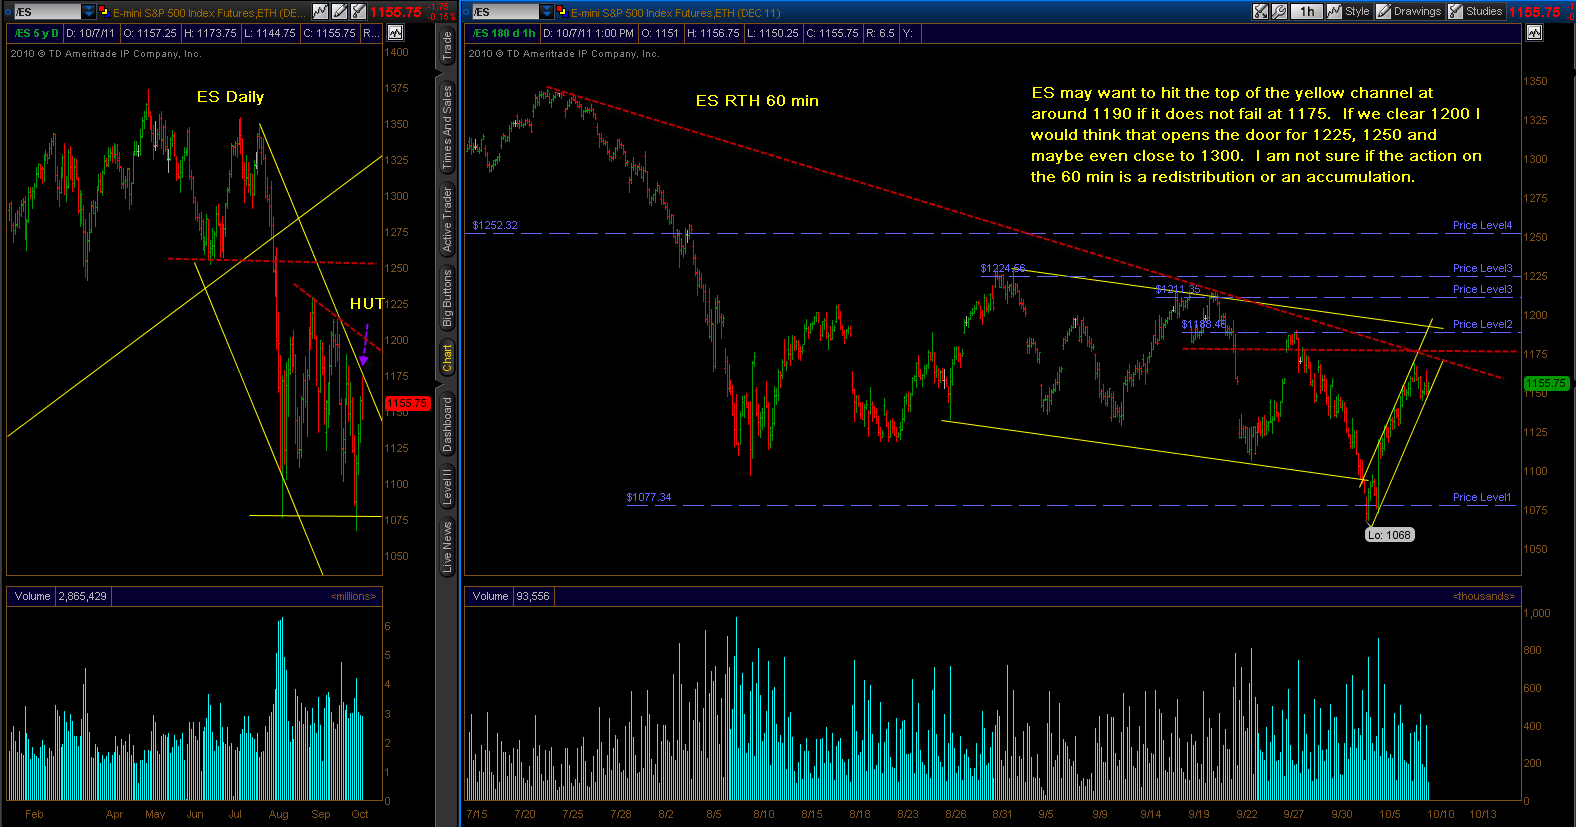Click the E-mini S&P 500 description in hourly header

[676, 12]
